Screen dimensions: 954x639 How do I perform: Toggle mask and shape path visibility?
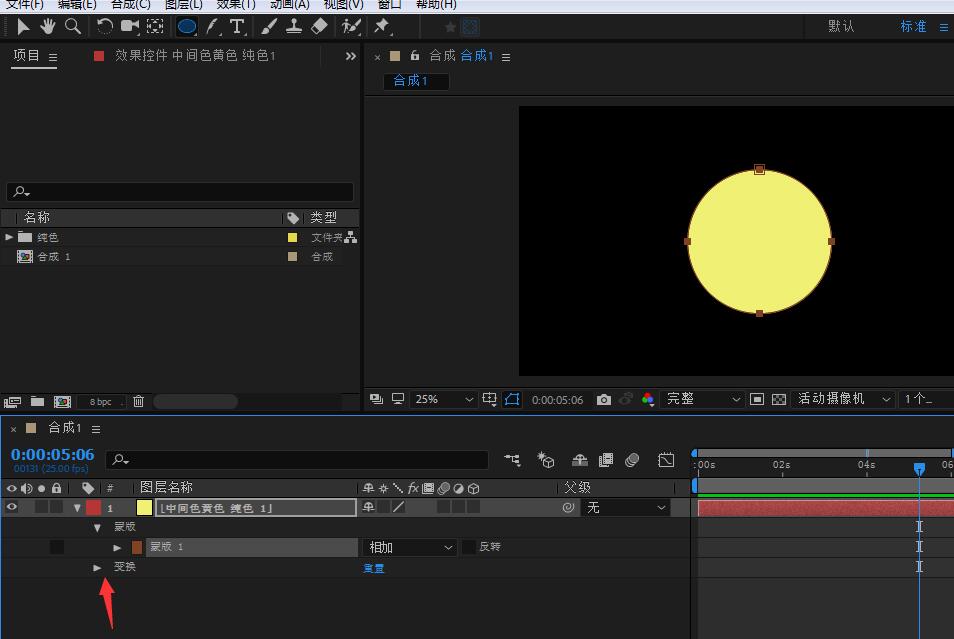tap(512, 399)
